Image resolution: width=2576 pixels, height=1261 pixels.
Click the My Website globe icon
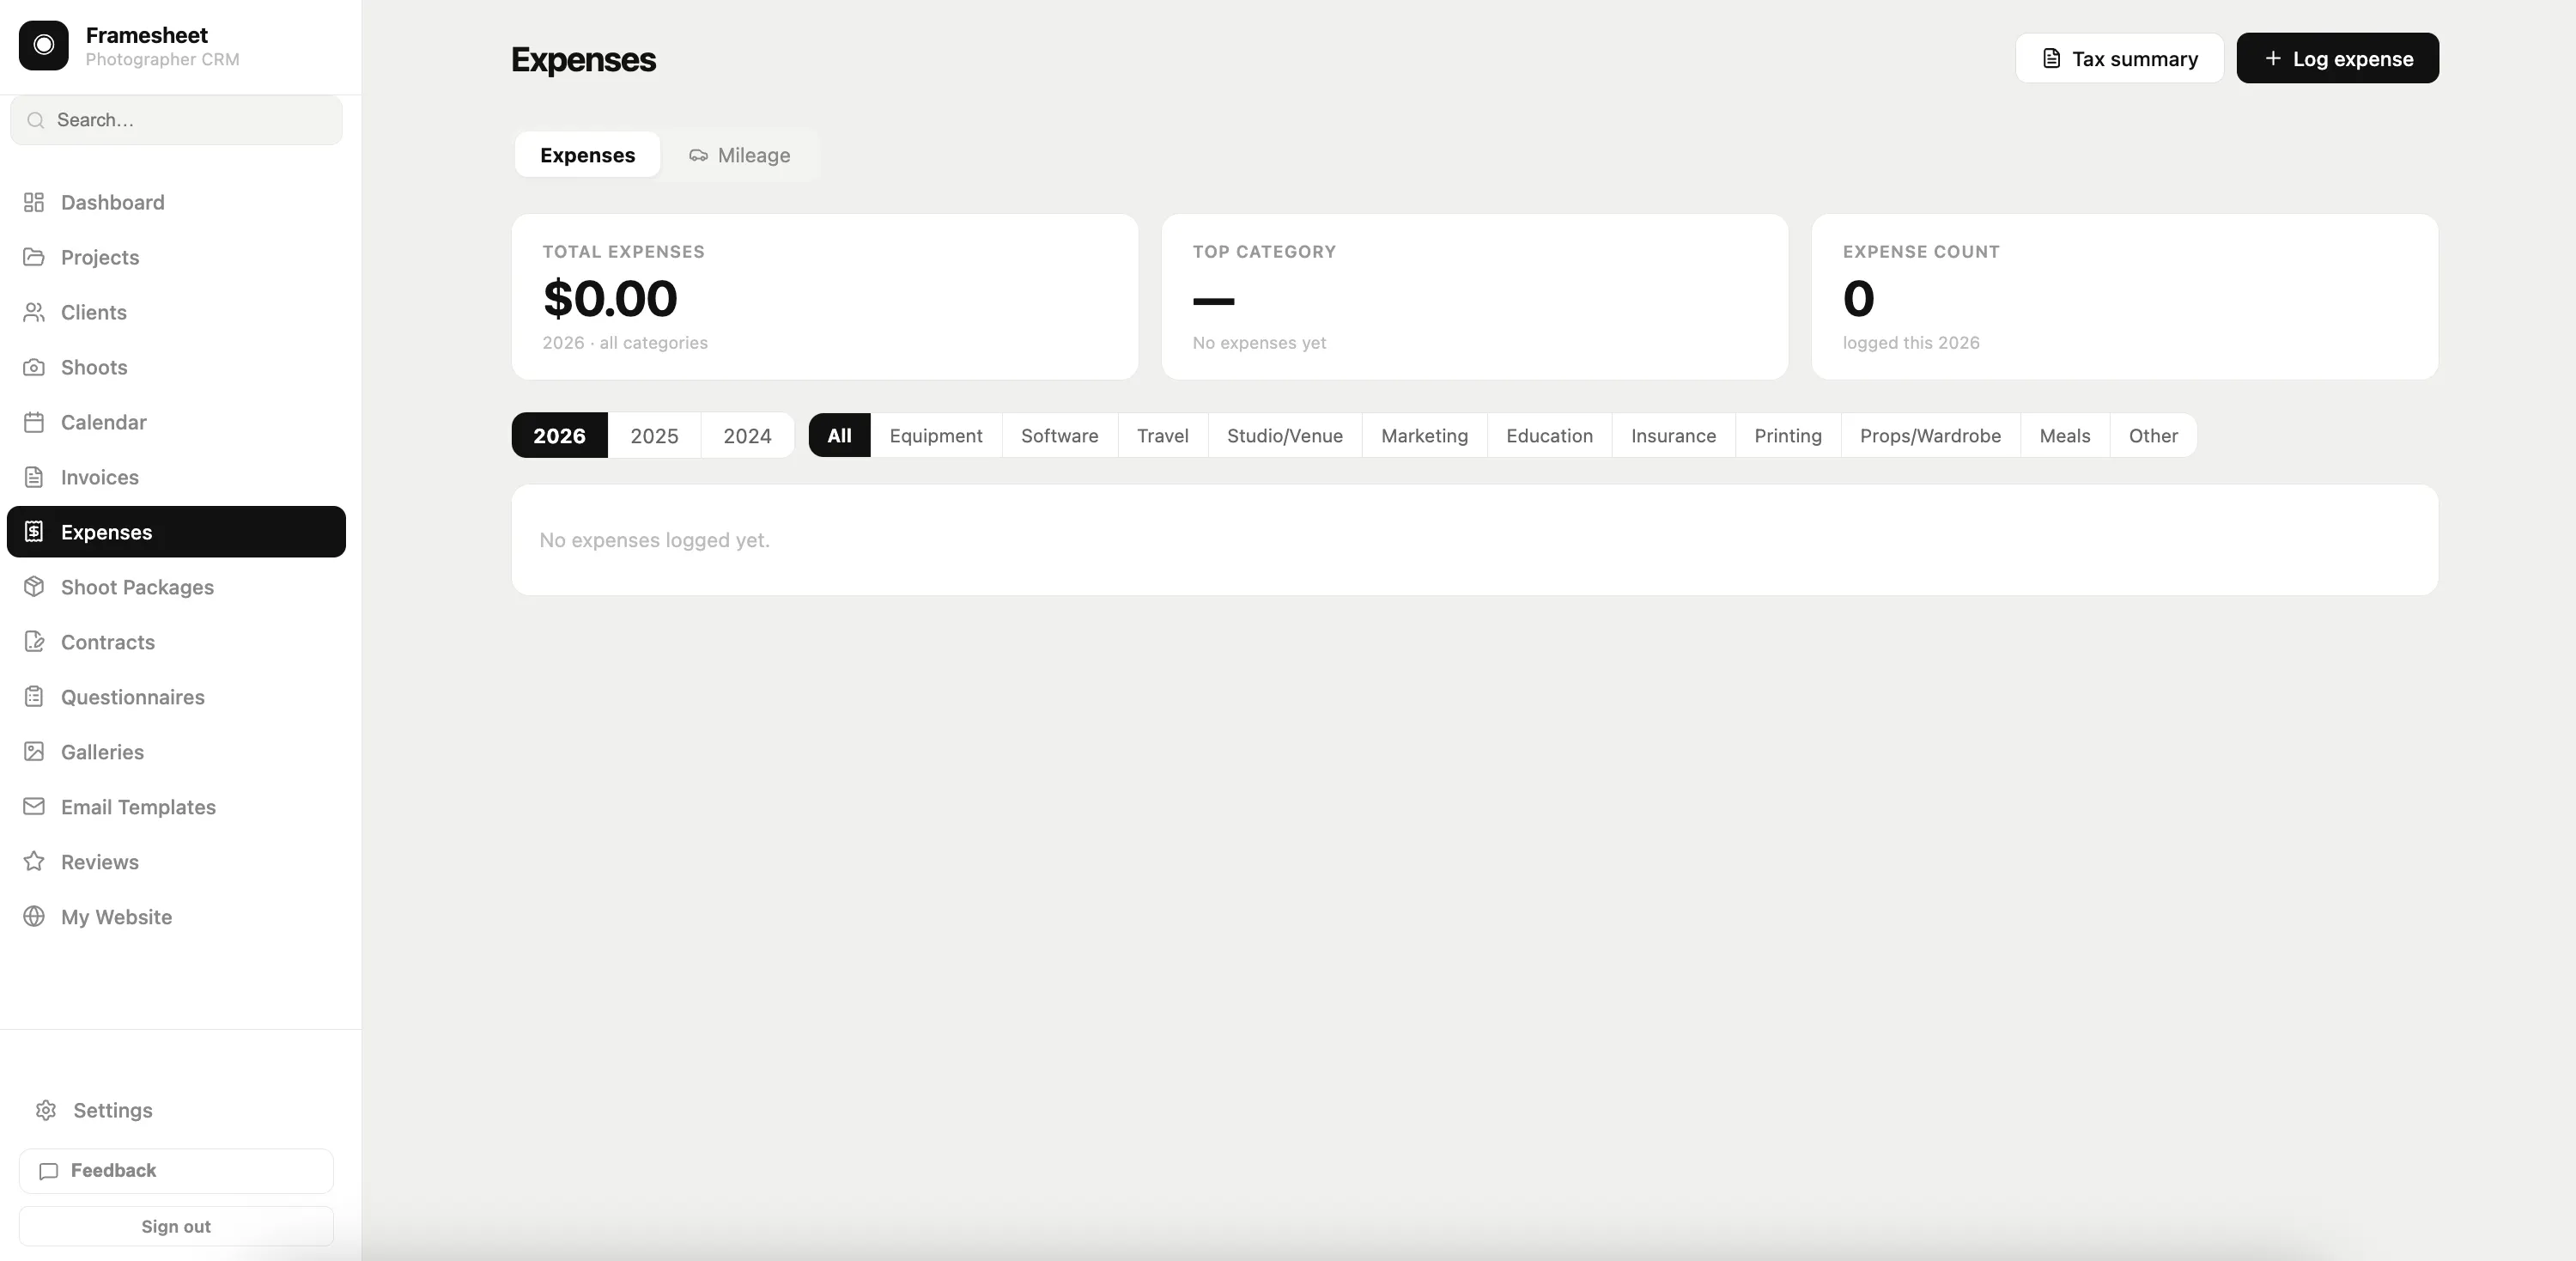pos(34,917)
